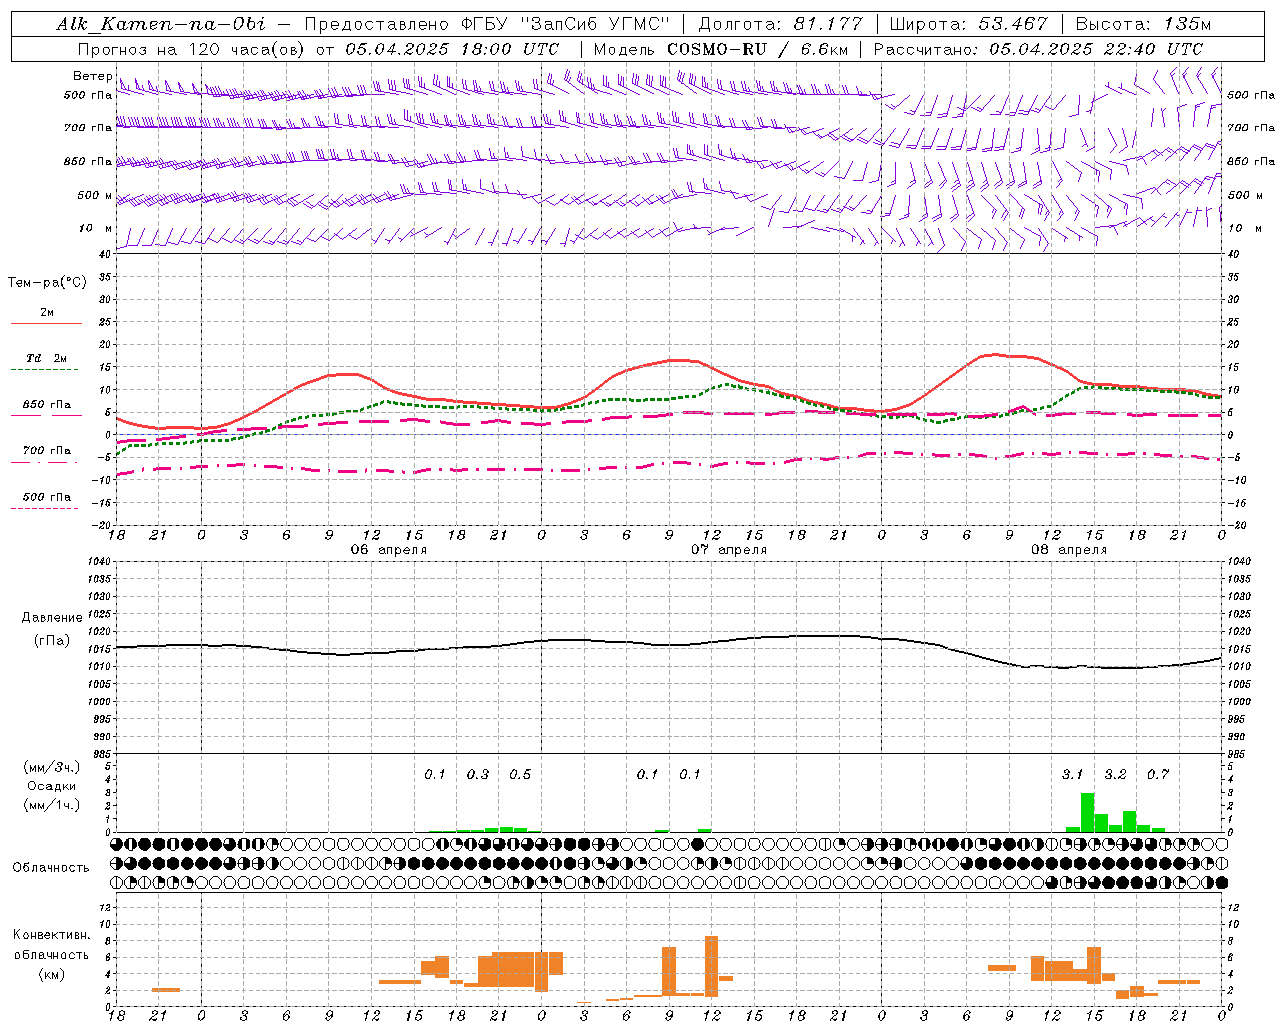Click the '0.5' precipitation amount value
Image resolution: width=1280 pixels, height=1024 pixels.
pos(520,774)
